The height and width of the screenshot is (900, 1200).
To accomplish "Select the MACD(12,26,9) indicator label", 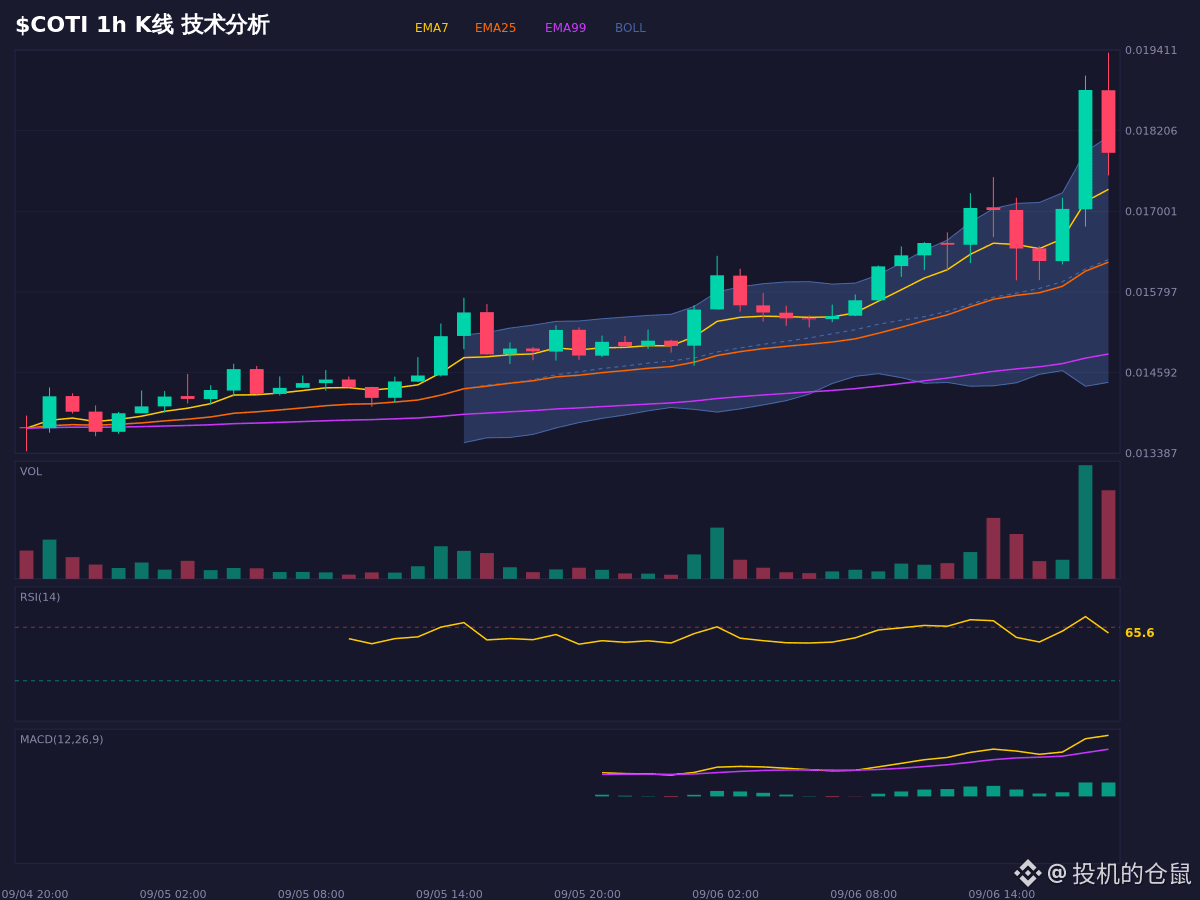I will (x=61, y=739).
